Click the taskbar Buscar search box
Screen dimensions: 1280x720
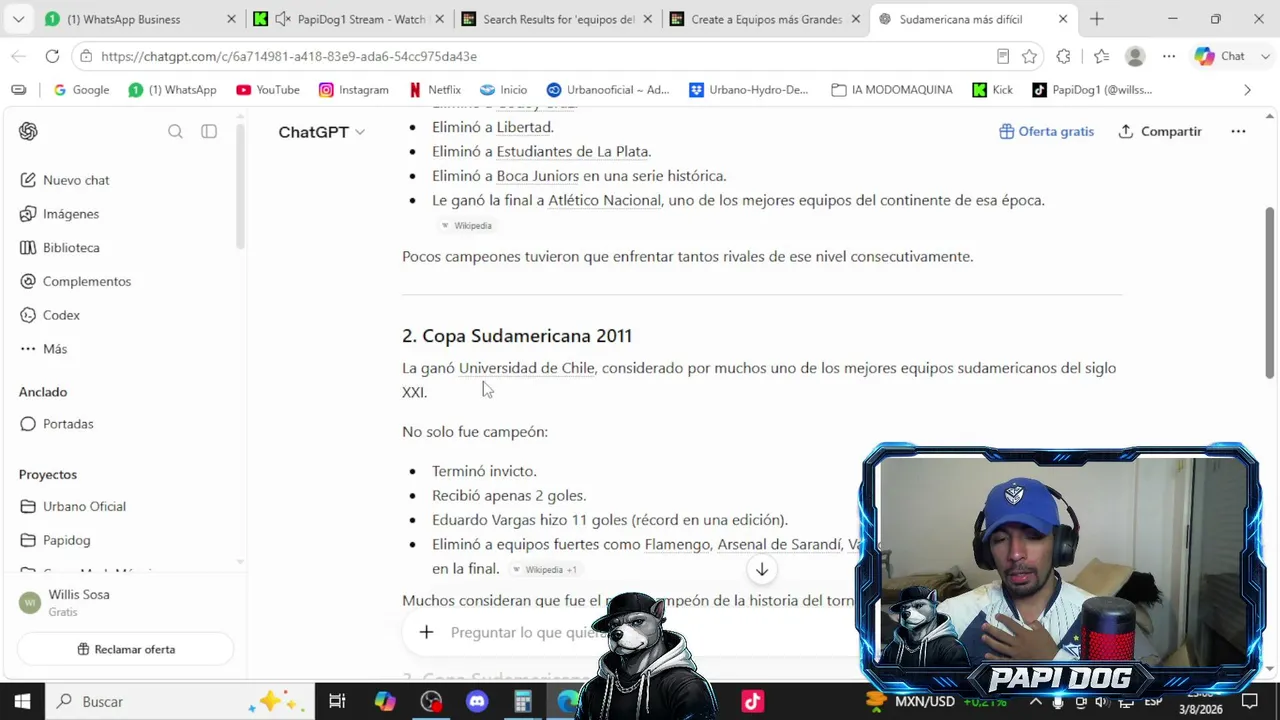point(180,701)
